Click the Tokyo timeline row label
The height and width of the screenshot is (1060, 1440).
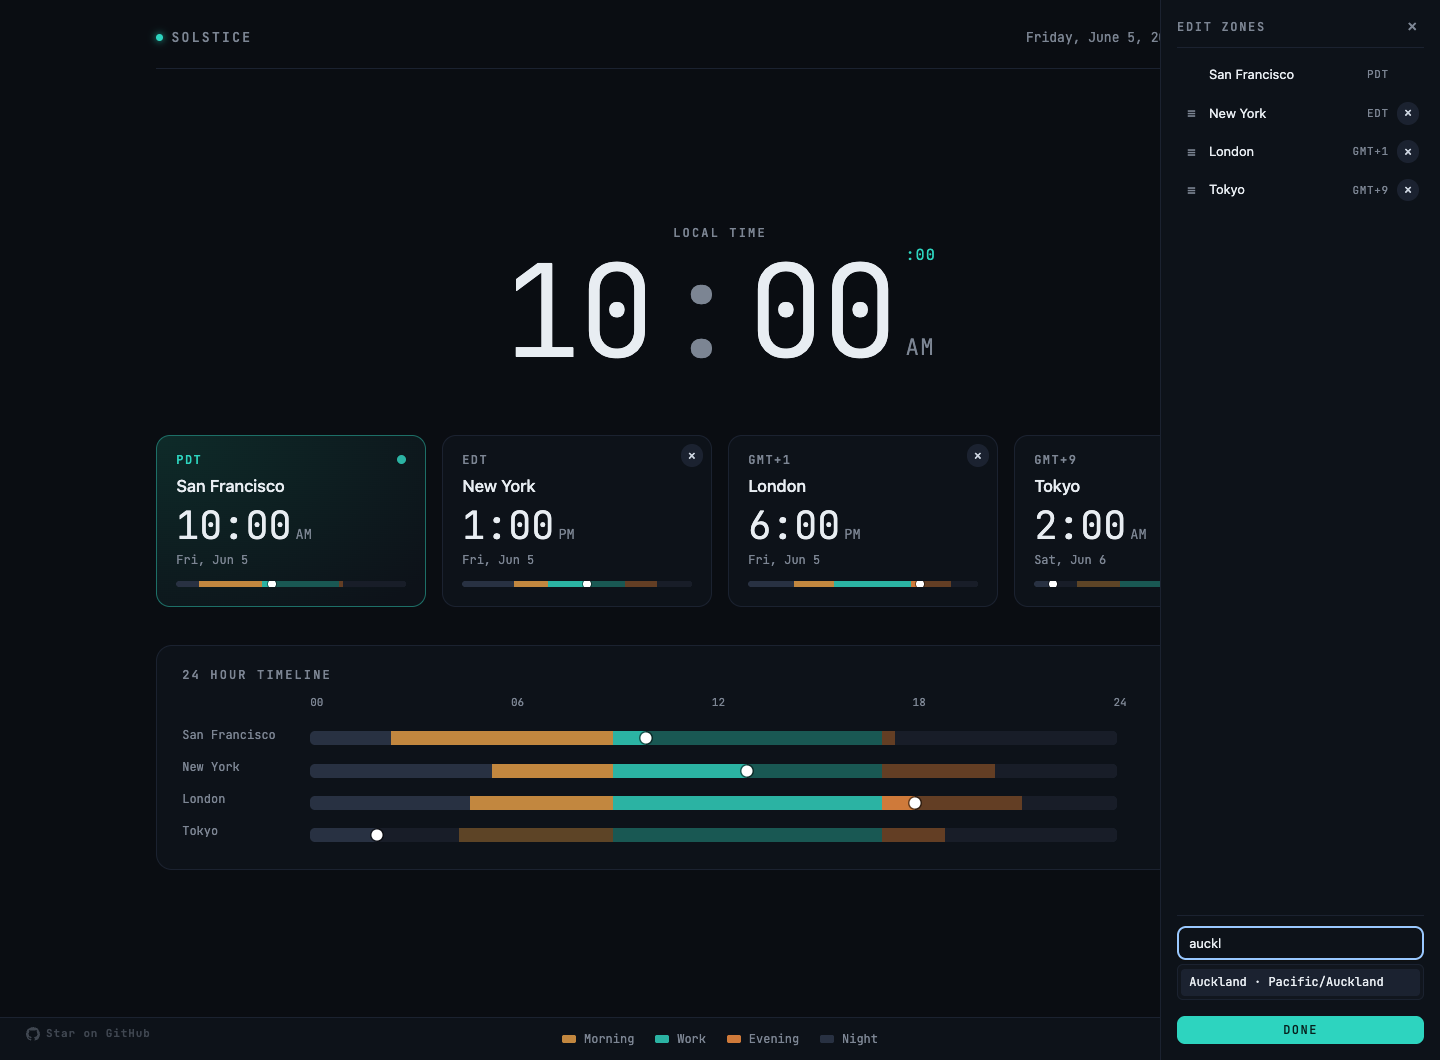coord(200,831)
